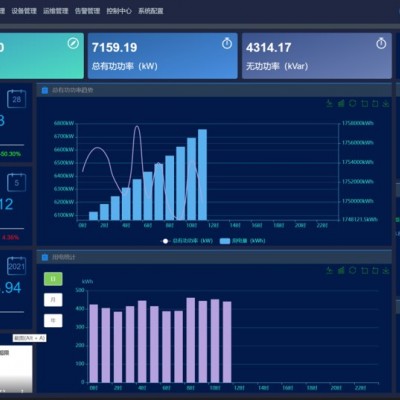Download the power trend chart as image

click(386, 103)
